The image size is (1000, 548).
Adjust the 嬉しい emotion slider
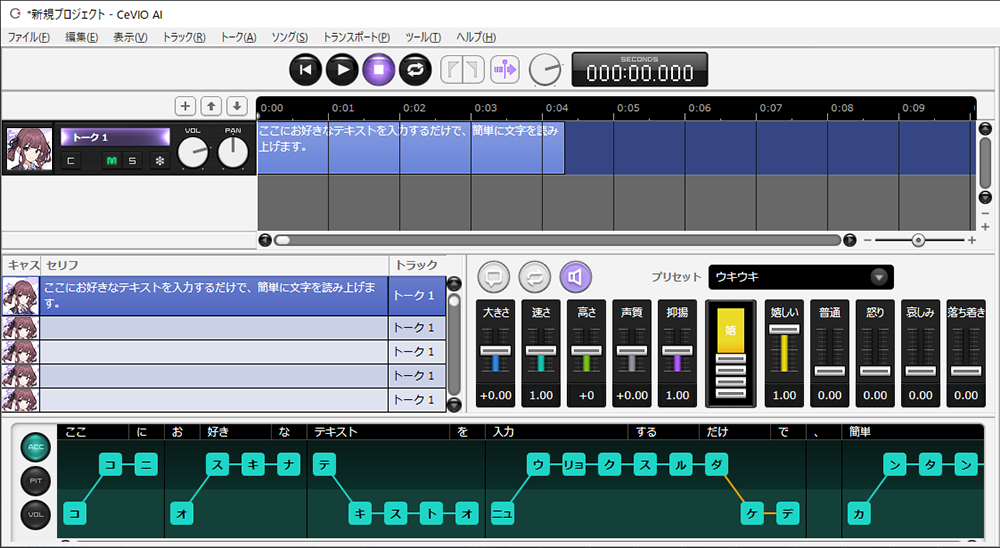coord(784,329)
